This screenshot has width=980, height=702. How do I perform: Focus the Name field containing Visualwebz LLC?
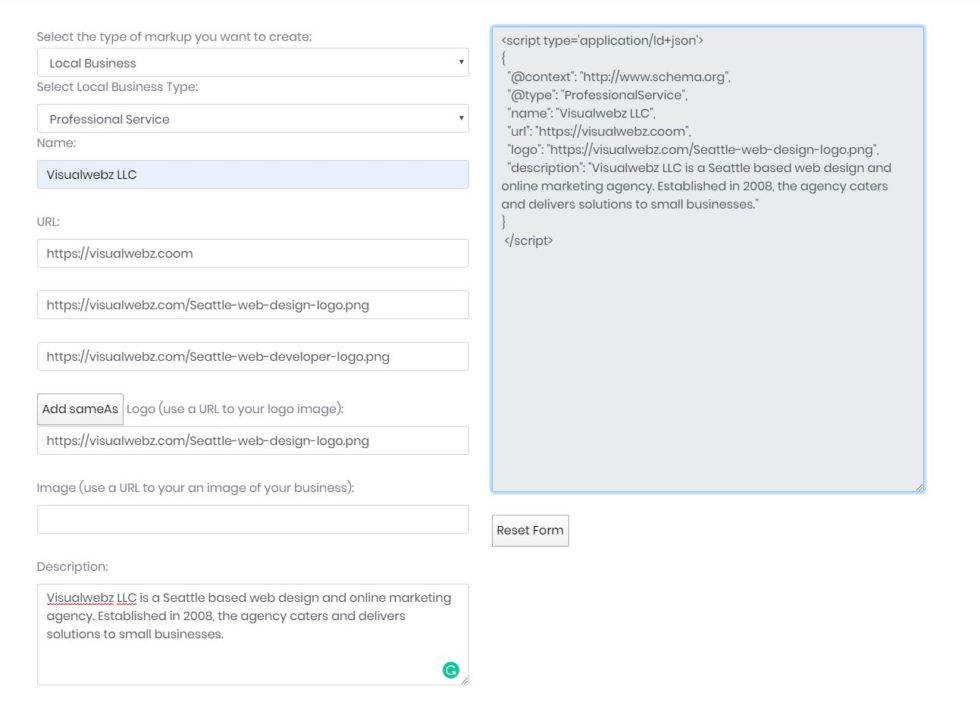(x=252, y=175)
